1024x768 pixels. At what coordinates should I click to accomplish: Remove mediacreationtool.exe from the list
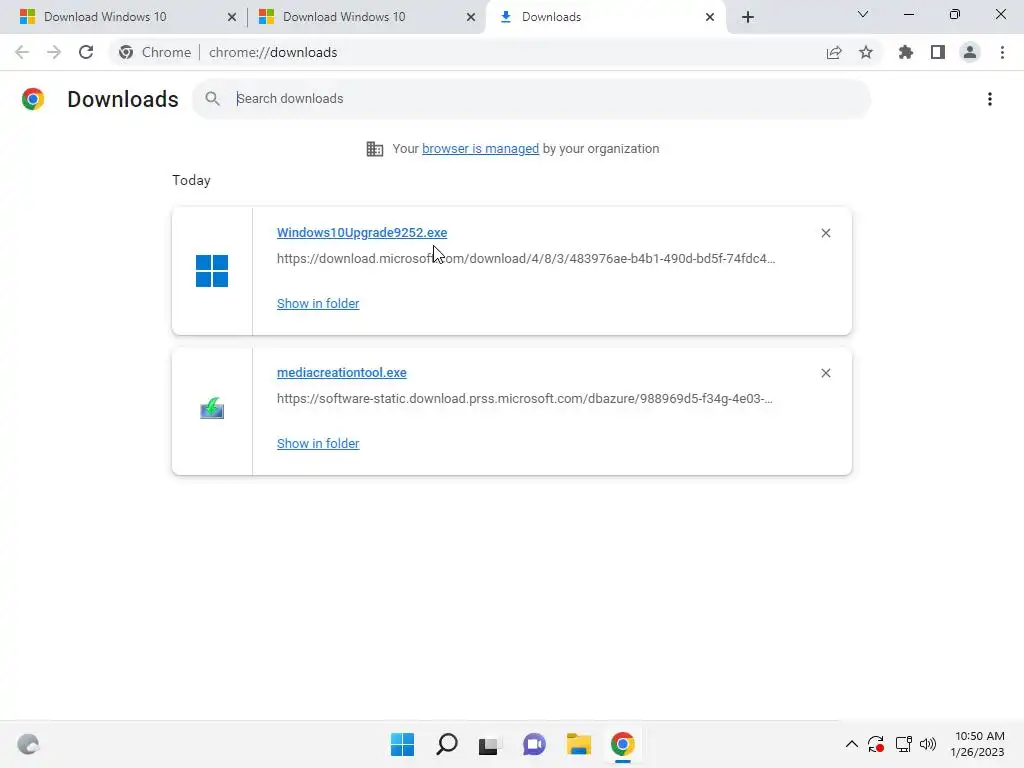point(826,373)
